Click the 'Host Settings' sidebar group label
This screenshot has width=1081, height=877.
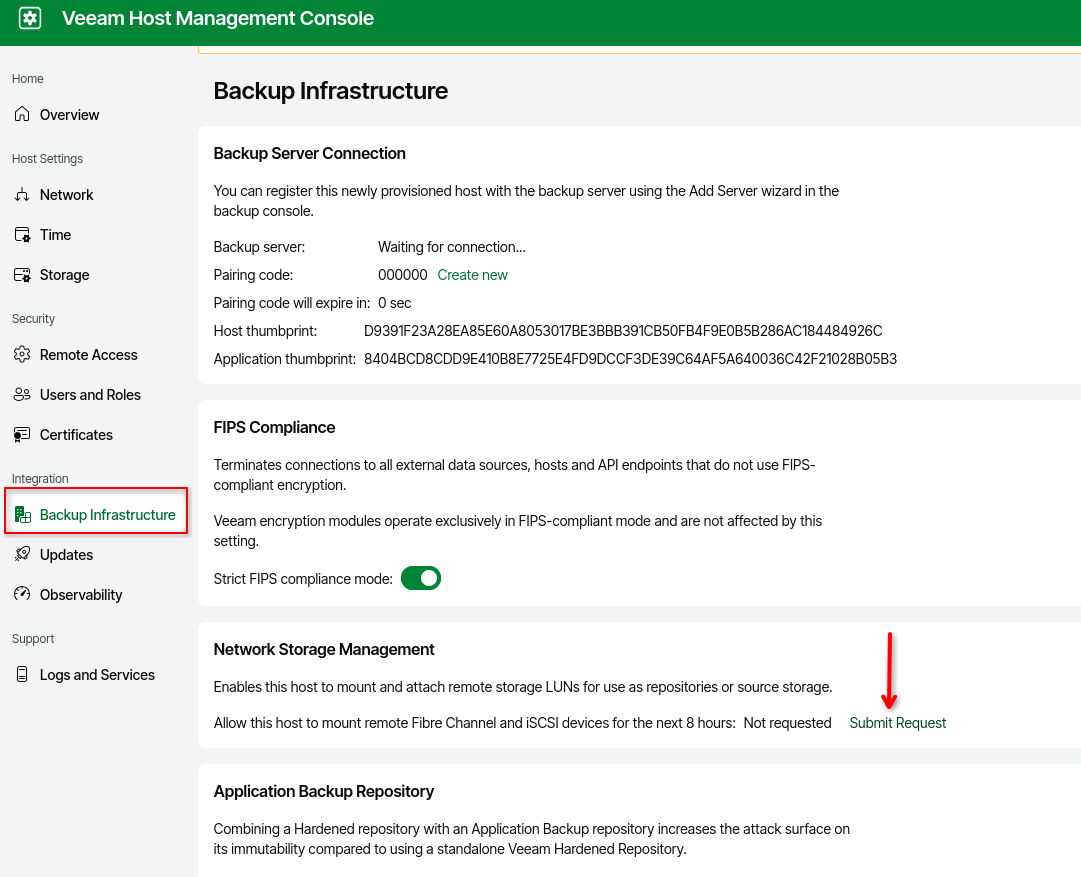(47, 159)
